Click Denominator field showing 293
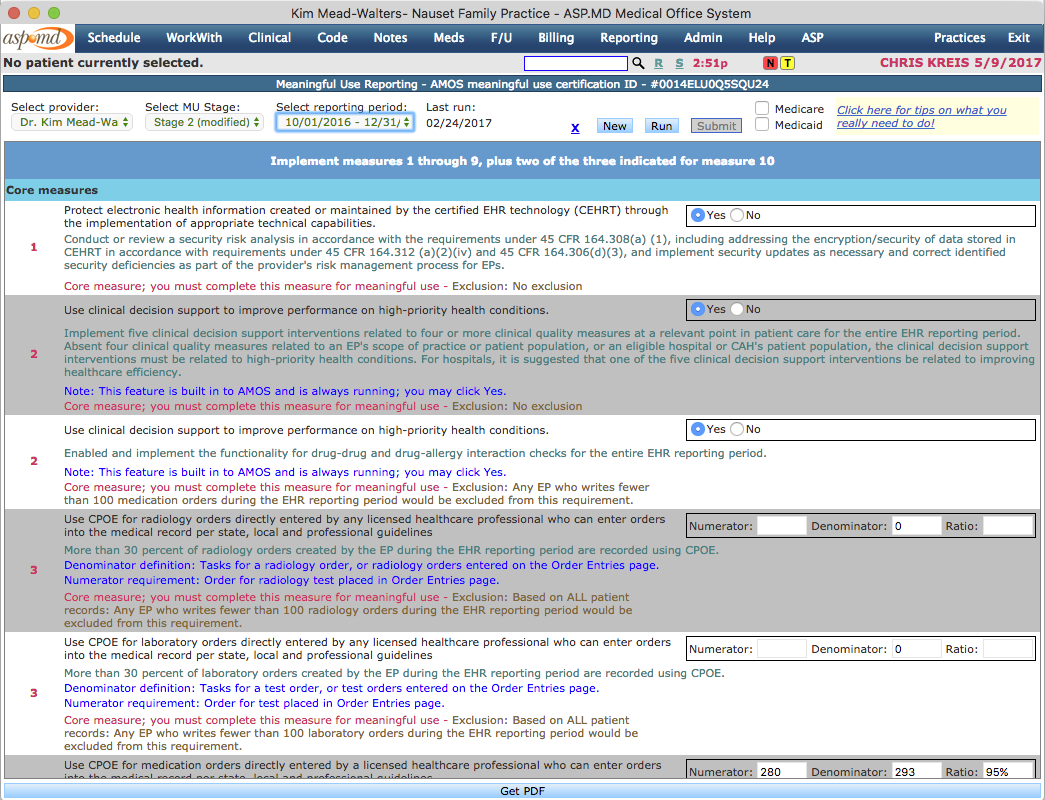The width and height of the screenshot is (1045, 800). pos(916,771)
